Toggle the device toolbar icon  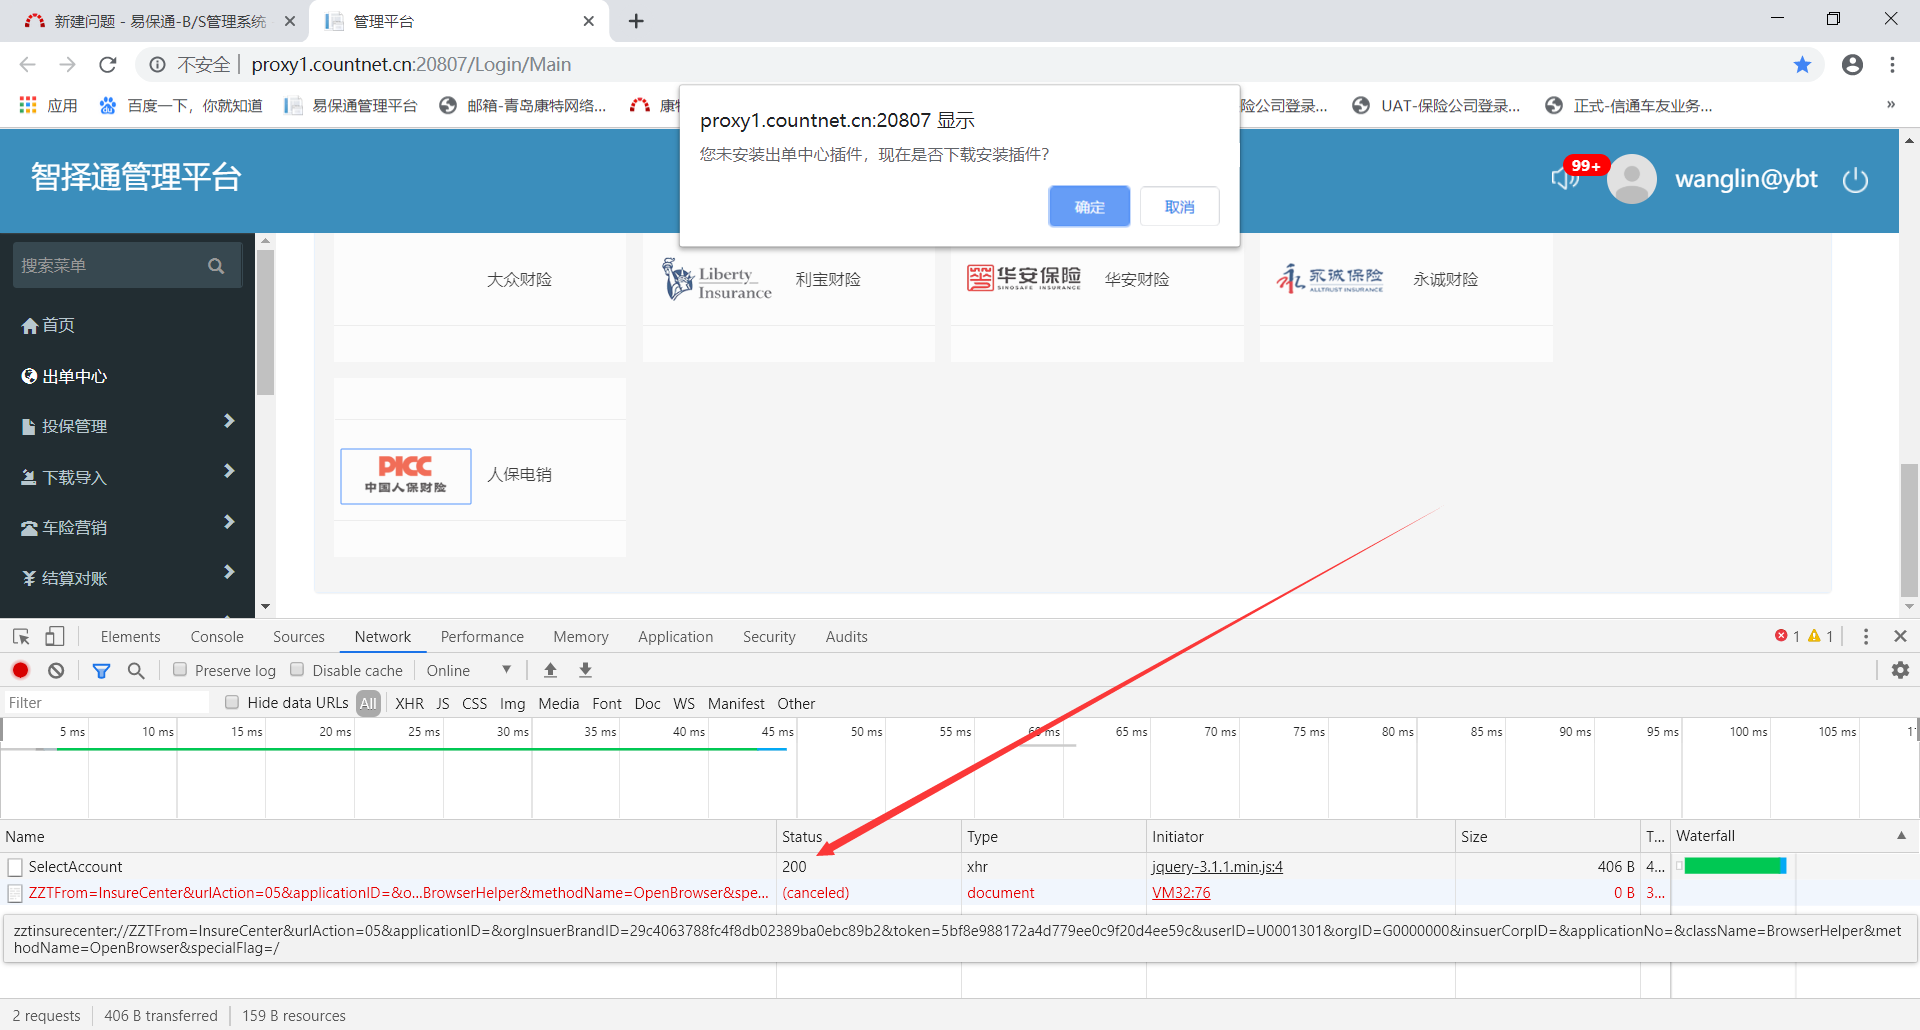[x=55, y=636]
